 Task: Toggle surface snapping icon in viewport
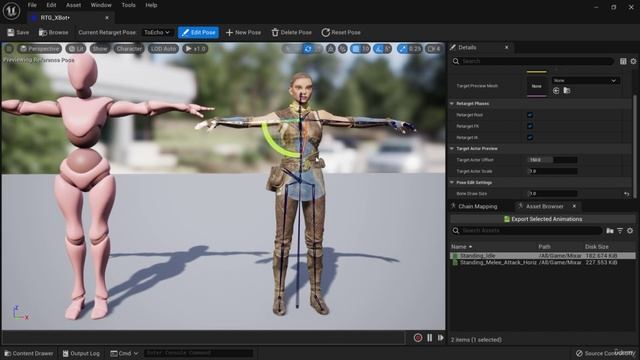click(343, 49)
